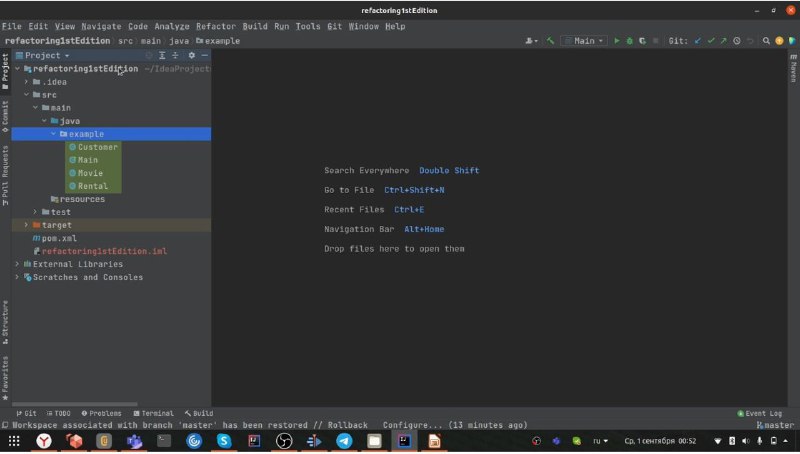Screen dimensions: 800x454
Task: Open the applications grid in taskbar
Action: (x=14, y=441)
